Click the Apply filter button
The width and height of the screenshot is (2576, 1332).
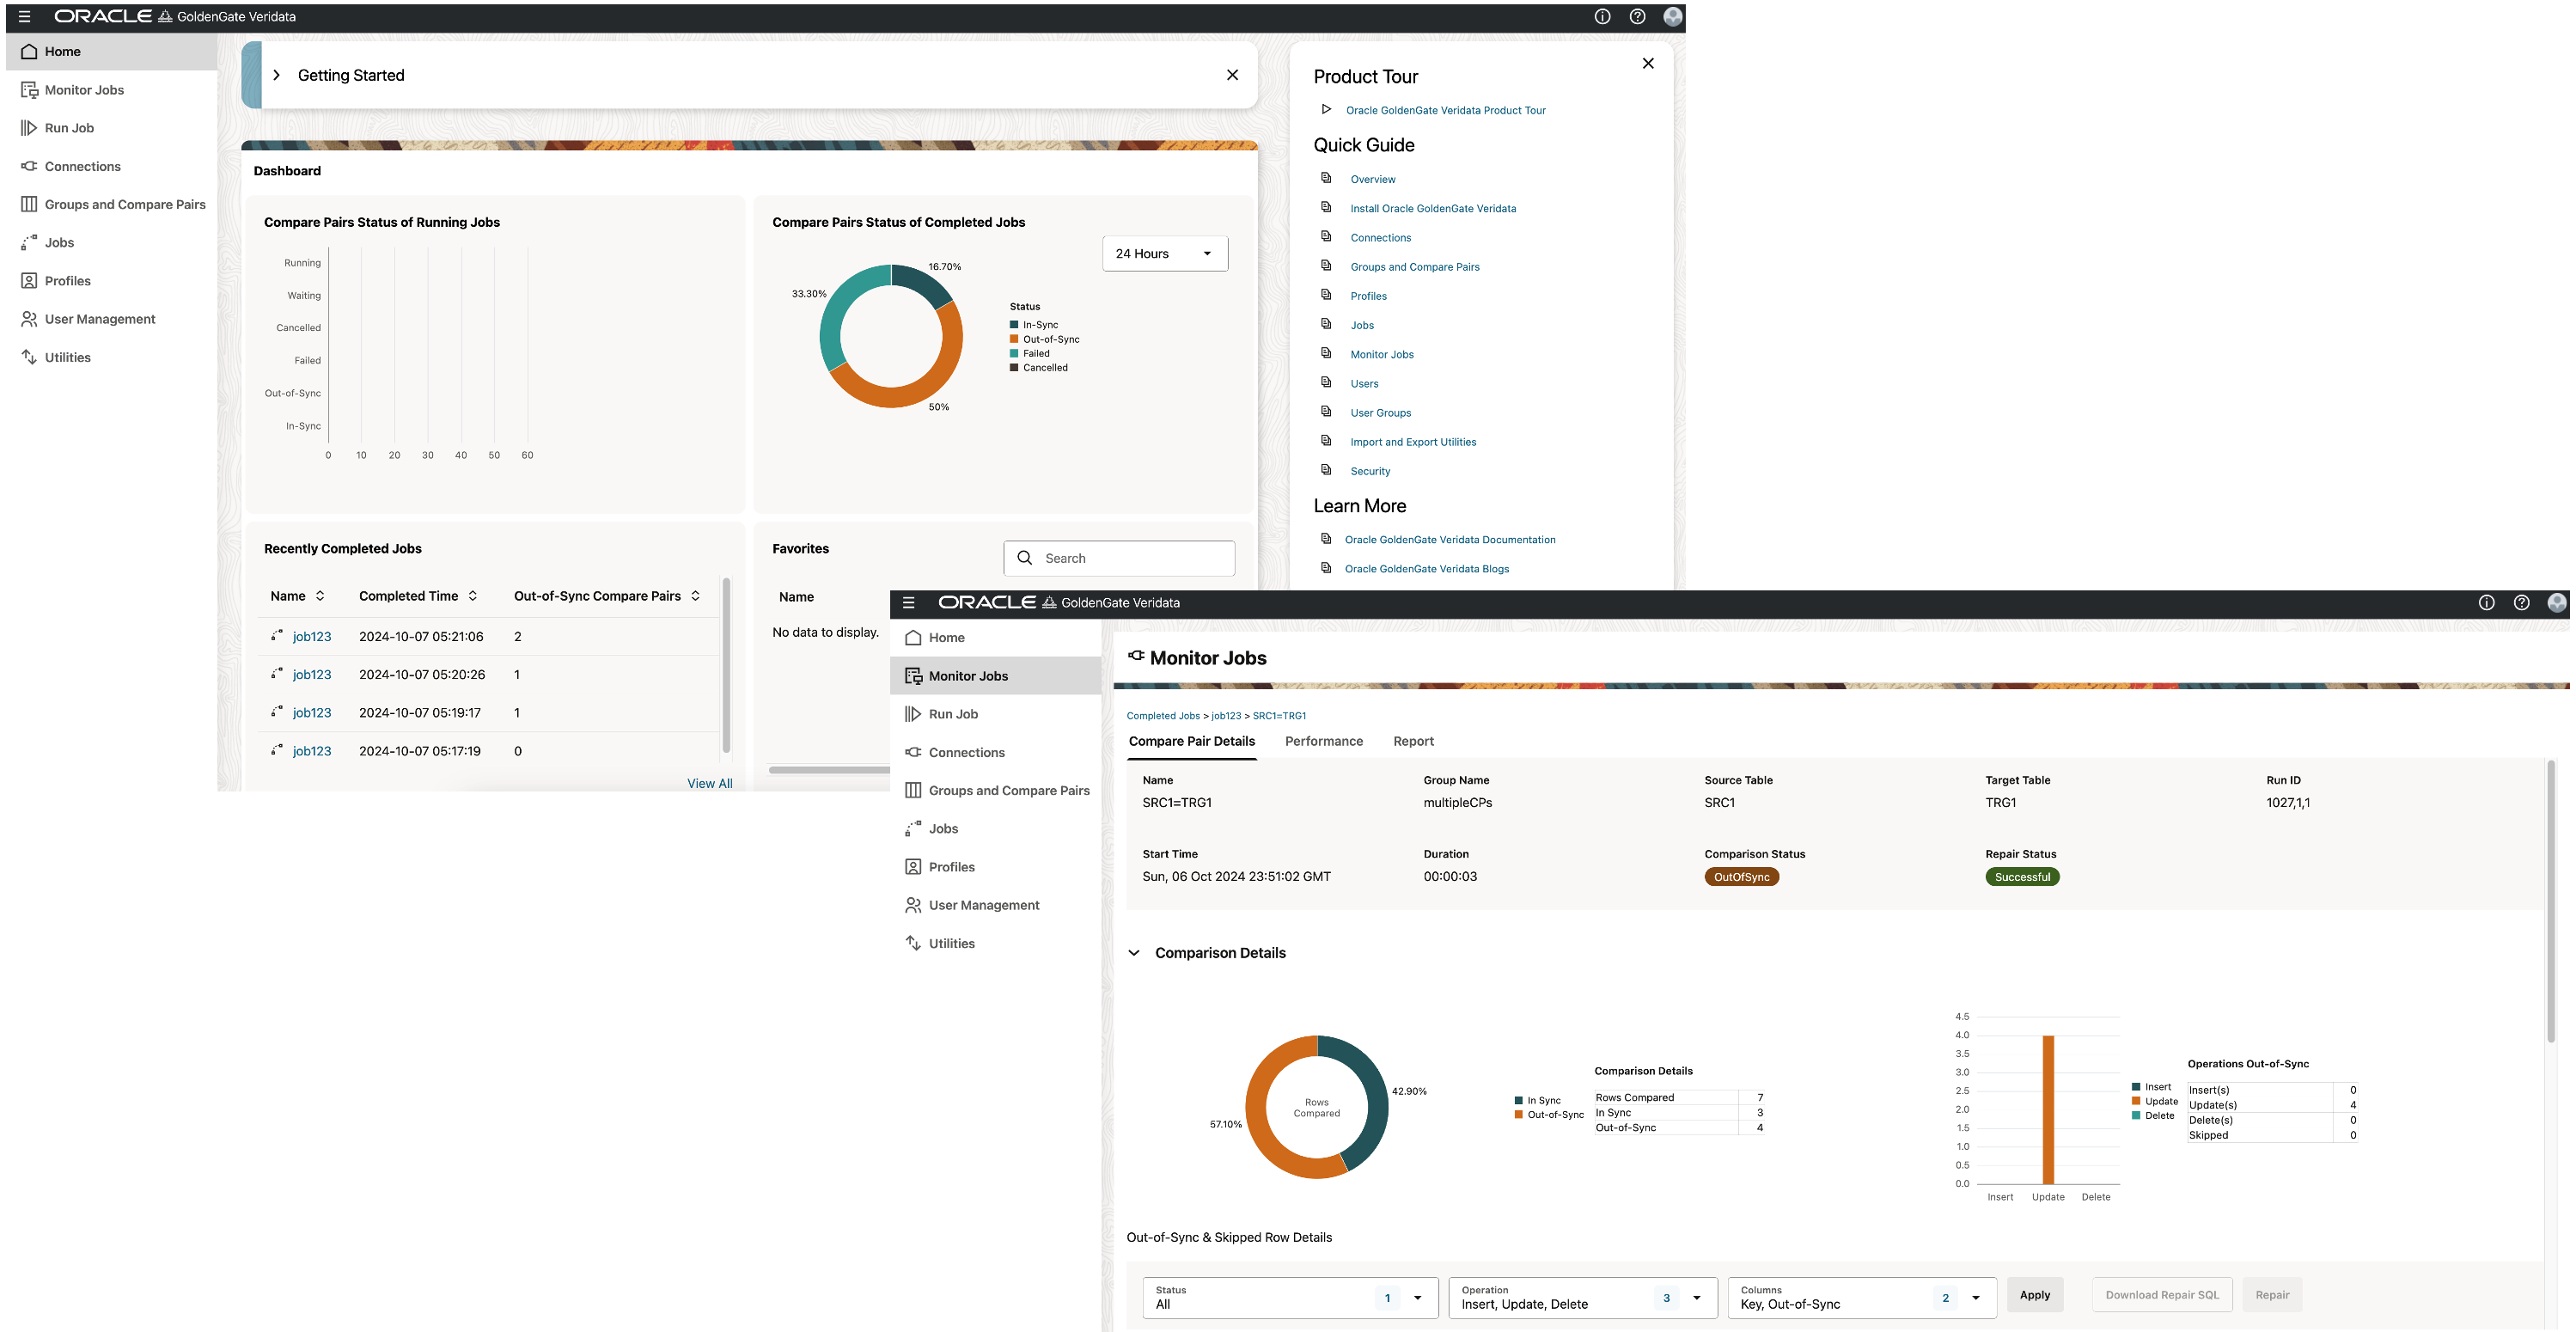[2034, 1295]
